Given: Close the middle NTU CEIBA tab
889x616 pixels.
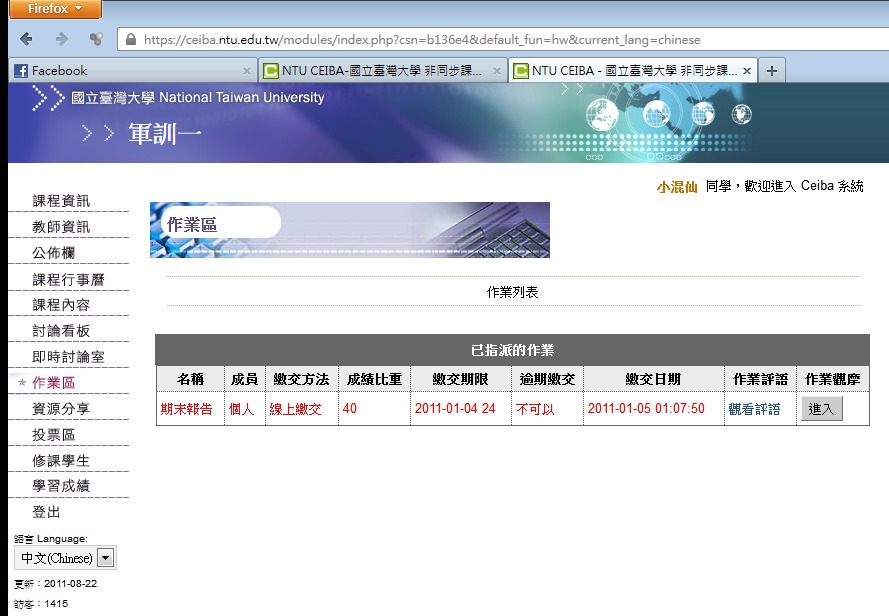Looking at the screenshot, I should (x=497, y=71).
